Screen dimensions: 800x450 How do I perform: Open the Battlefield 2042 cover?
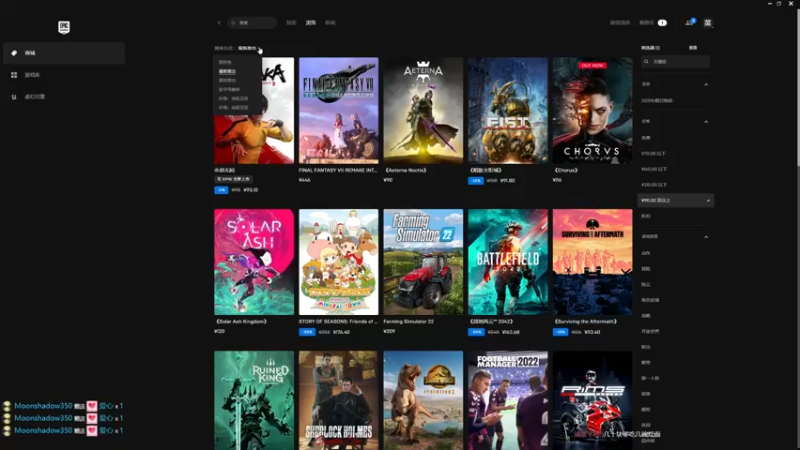508,262
